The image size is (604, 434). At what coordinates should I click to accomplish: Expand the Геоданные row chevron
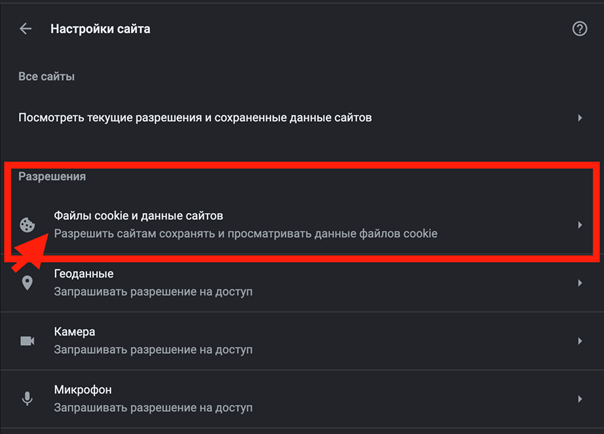coord(580,283)
